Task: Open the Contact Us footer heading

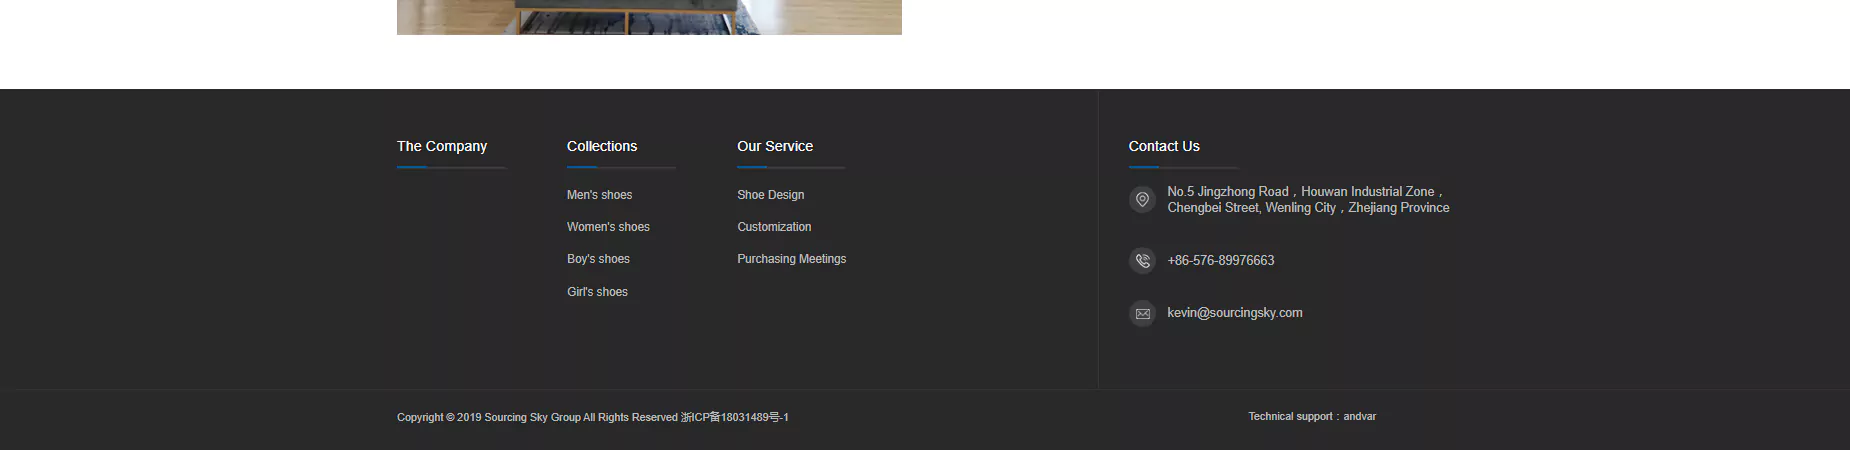Action: [1164, 146]
